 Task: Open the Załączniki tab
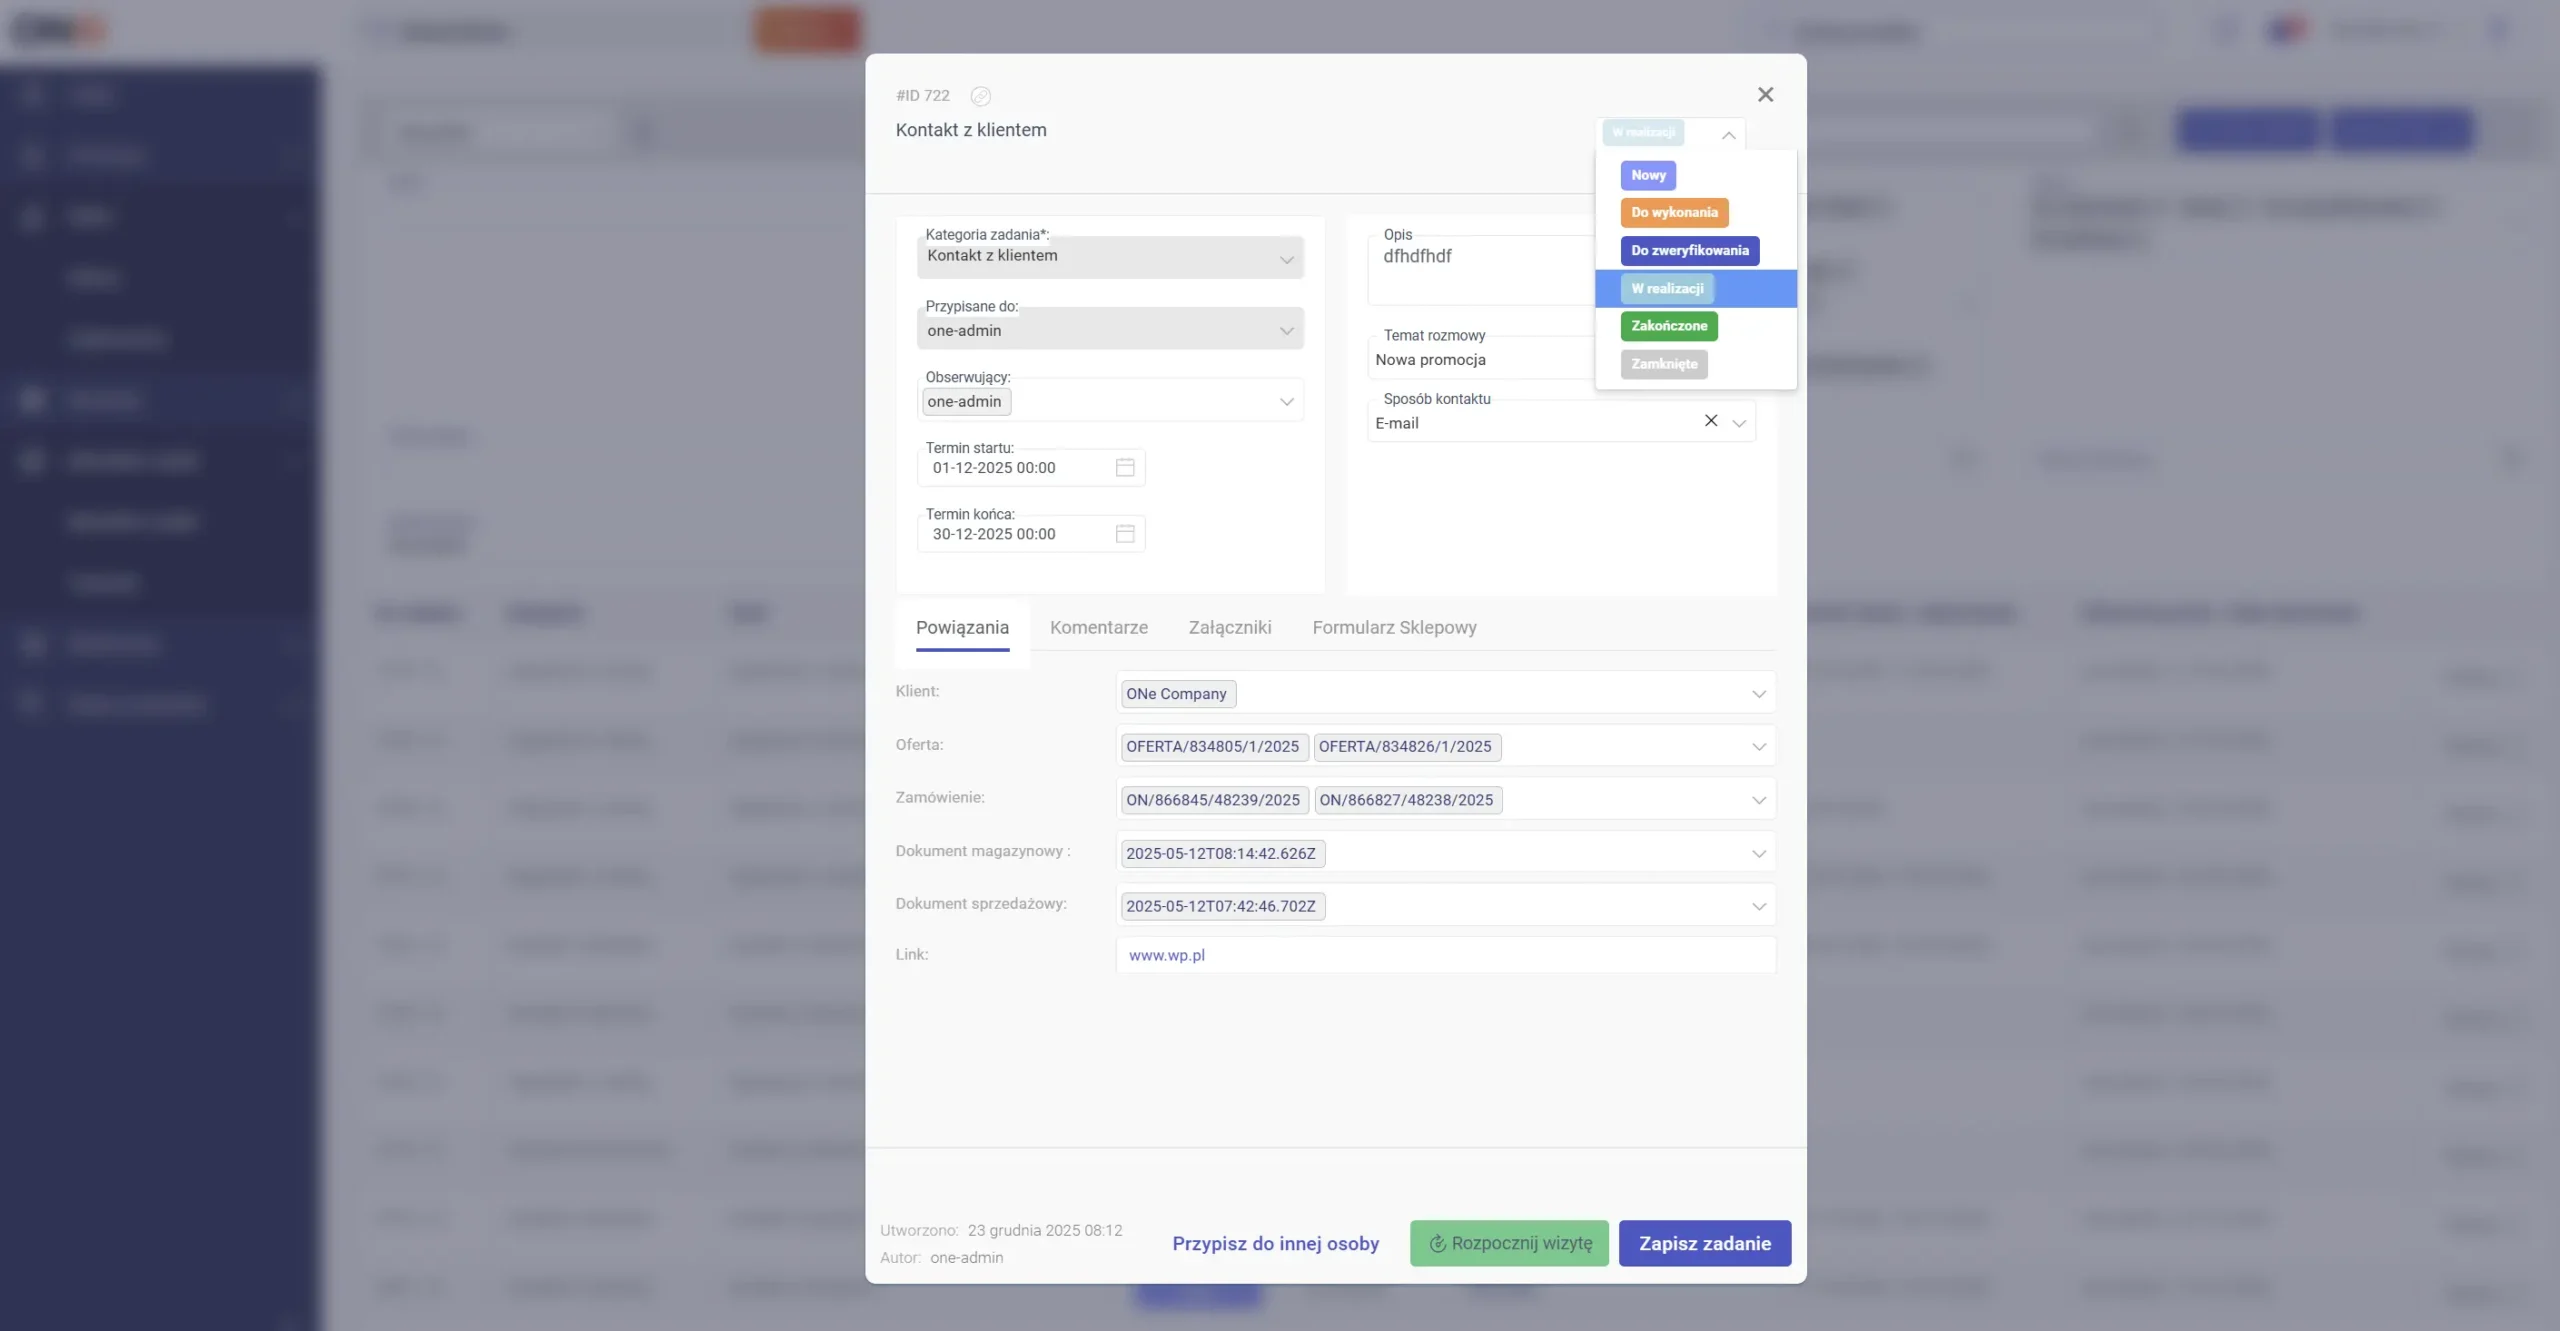coord(1229,627)
